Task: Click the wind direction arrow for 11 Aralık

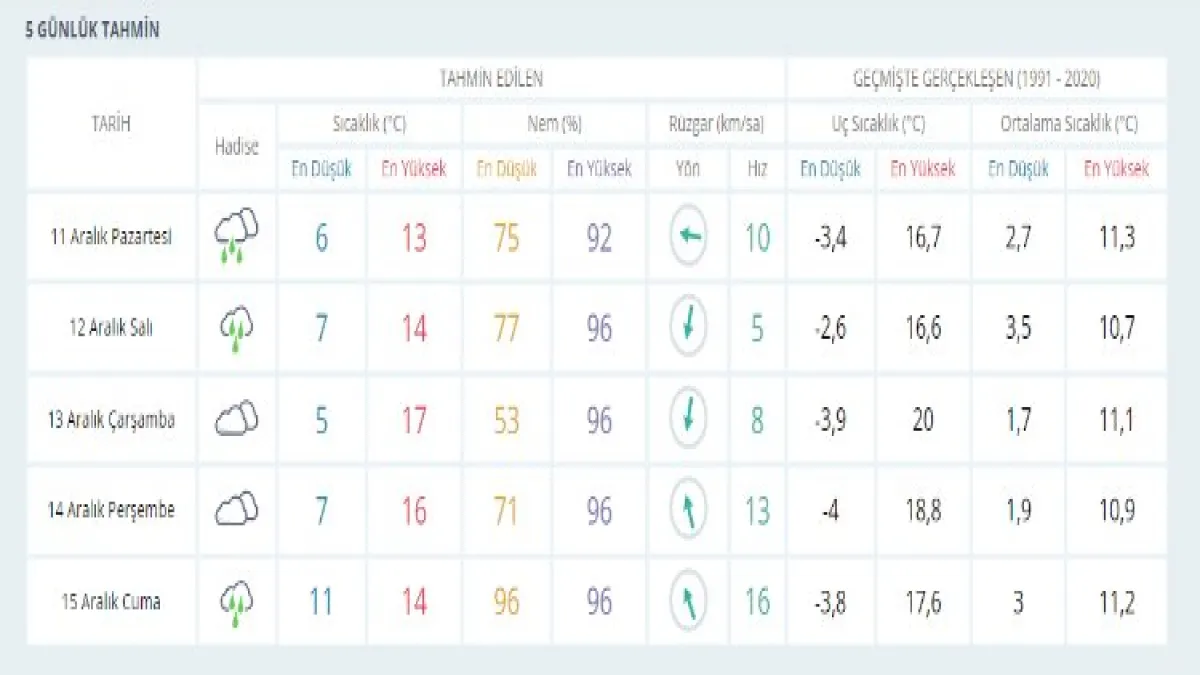Action: 688,237
